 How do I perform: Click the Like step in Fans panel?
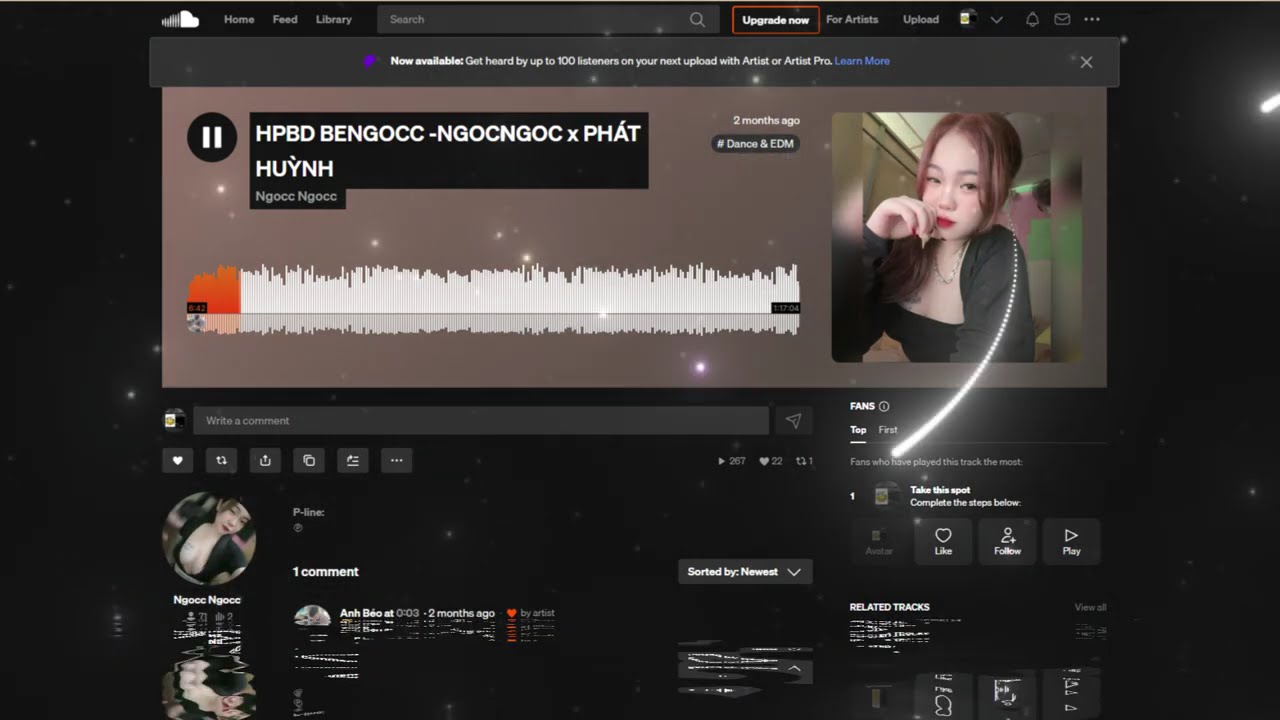click(x=943, y=541)
